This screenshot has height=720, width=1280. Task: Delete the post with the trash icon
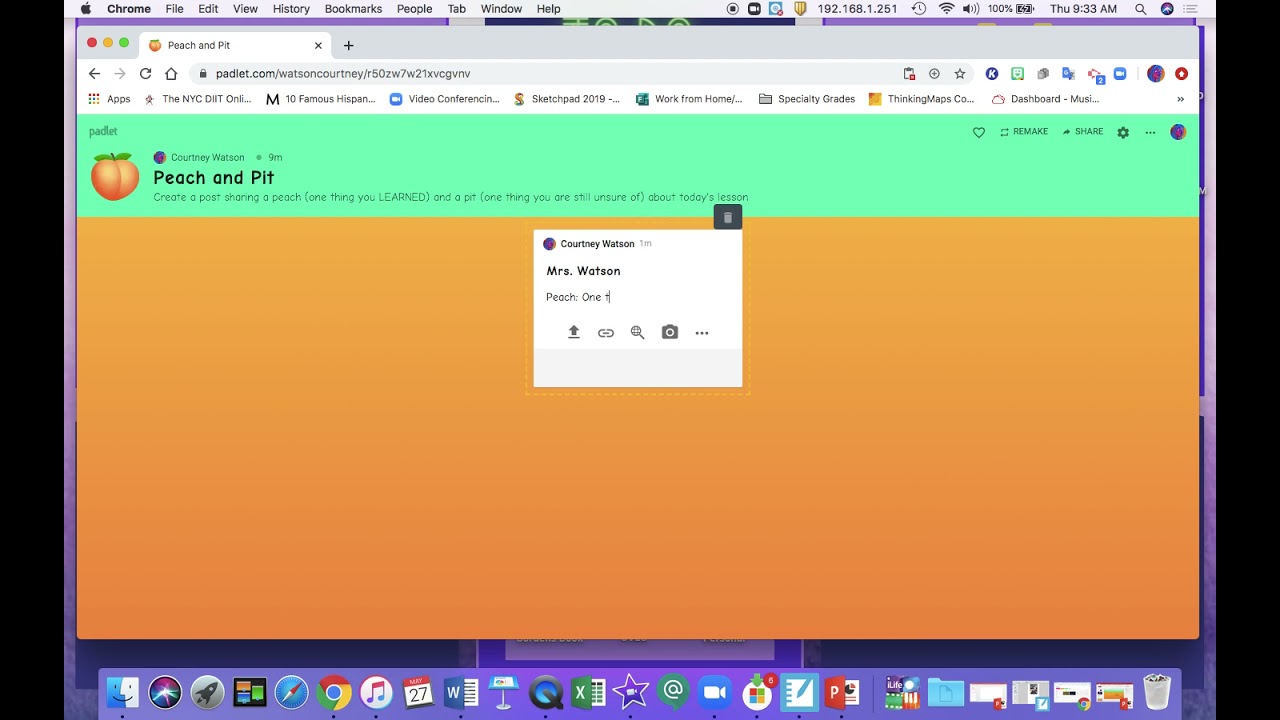[x=728, y=217]
